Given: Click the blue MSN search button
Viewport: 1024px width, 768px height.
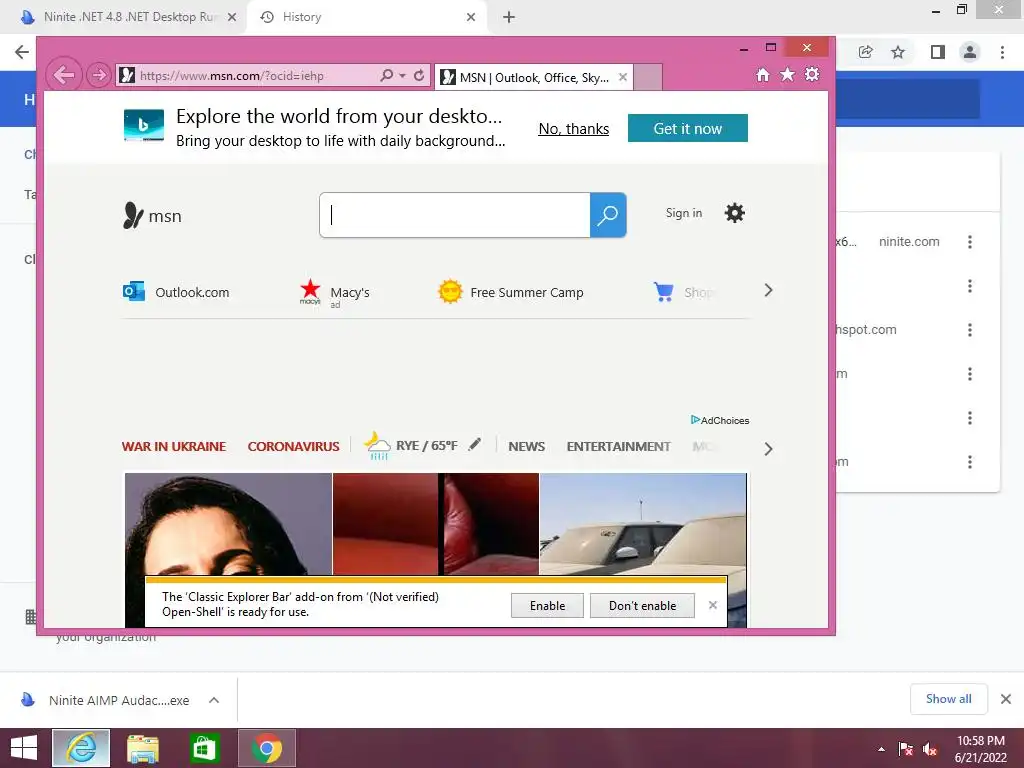Looking at the screenshot, I should (608, 215).
